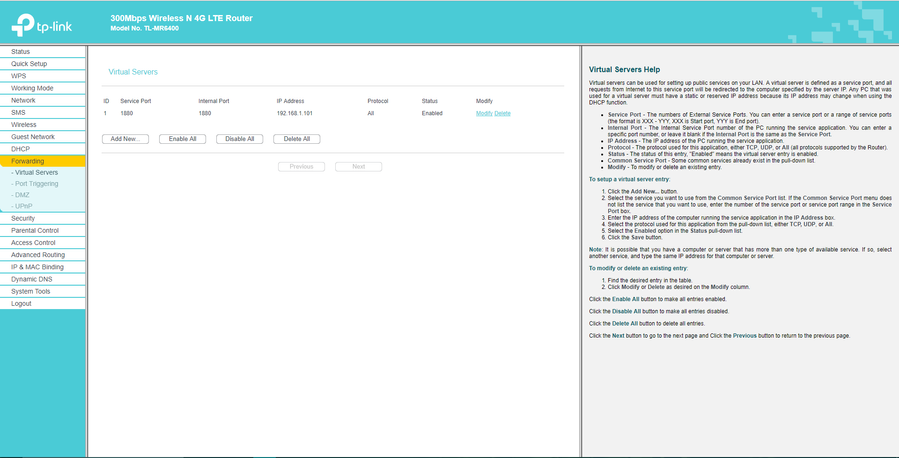Open Working Mode menu
Image resolution: width=899 pixels, height=458 pixels.
tap(42, 88)
